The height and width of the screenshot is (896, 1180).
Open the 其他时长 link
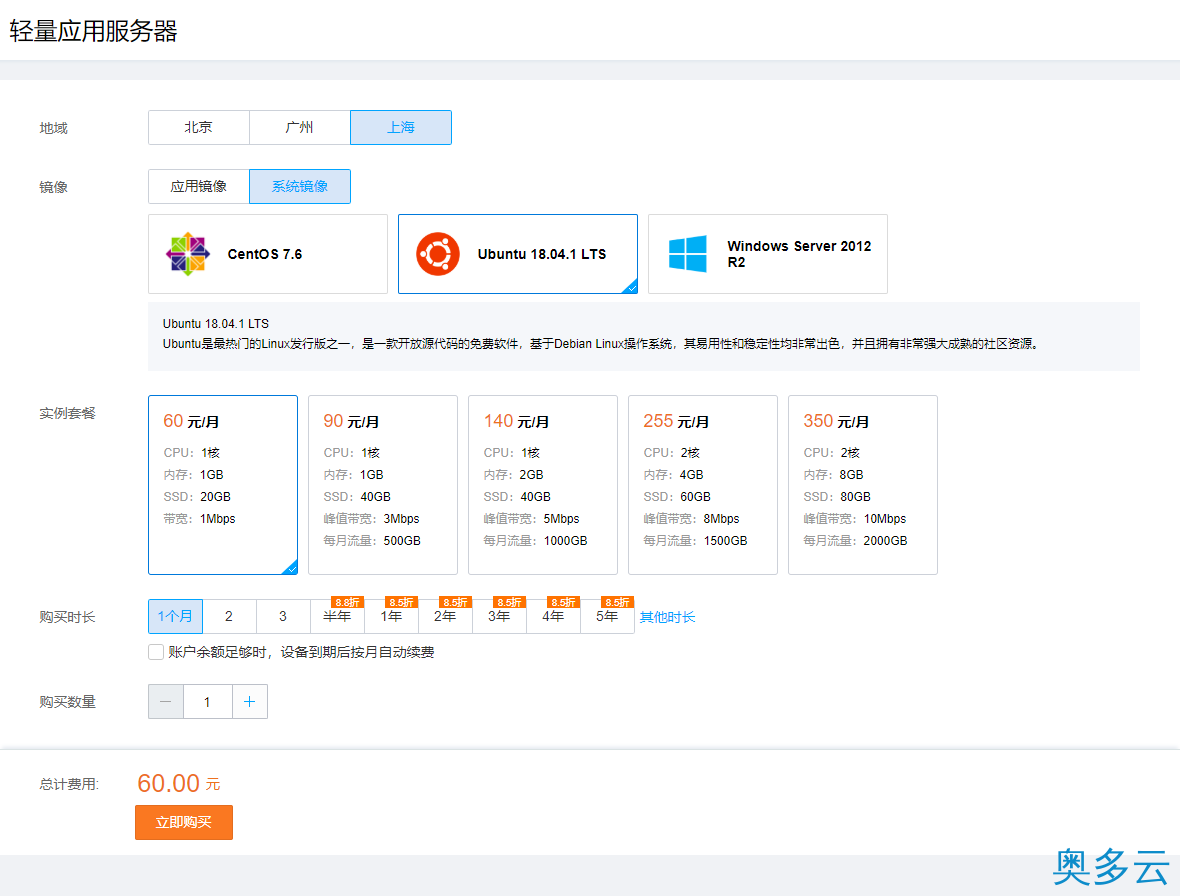pyautogui.click(x=668, y=617)
